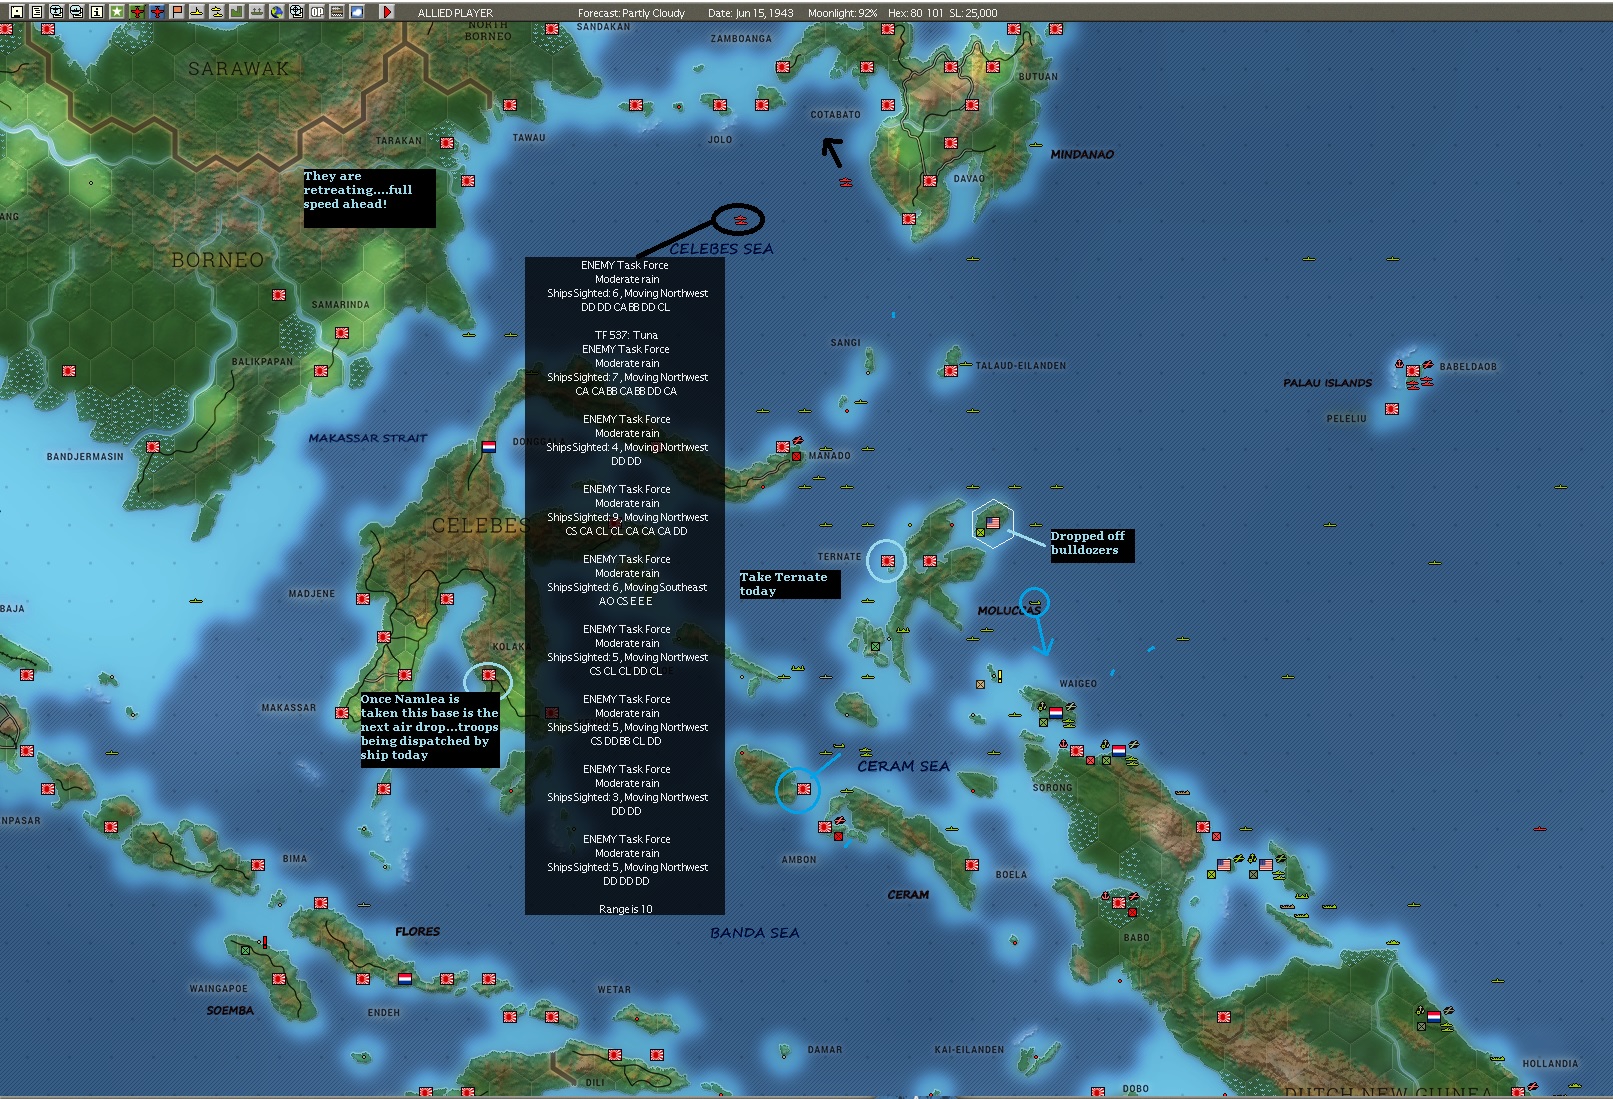Click the 'AO CS E E E' ship list line

(626, 601)
